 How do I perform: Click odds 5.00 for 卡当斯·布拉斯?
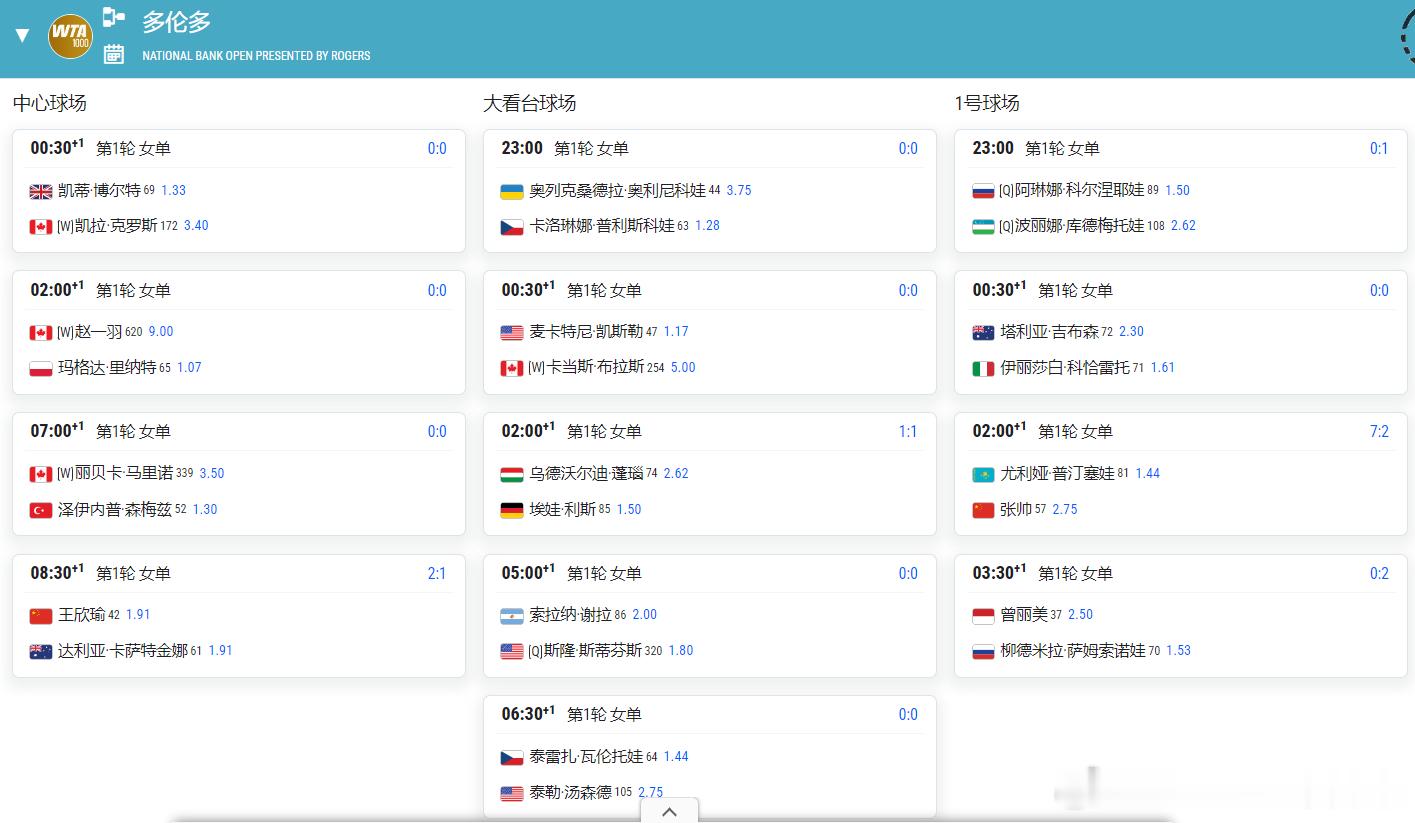pos(683,367)
